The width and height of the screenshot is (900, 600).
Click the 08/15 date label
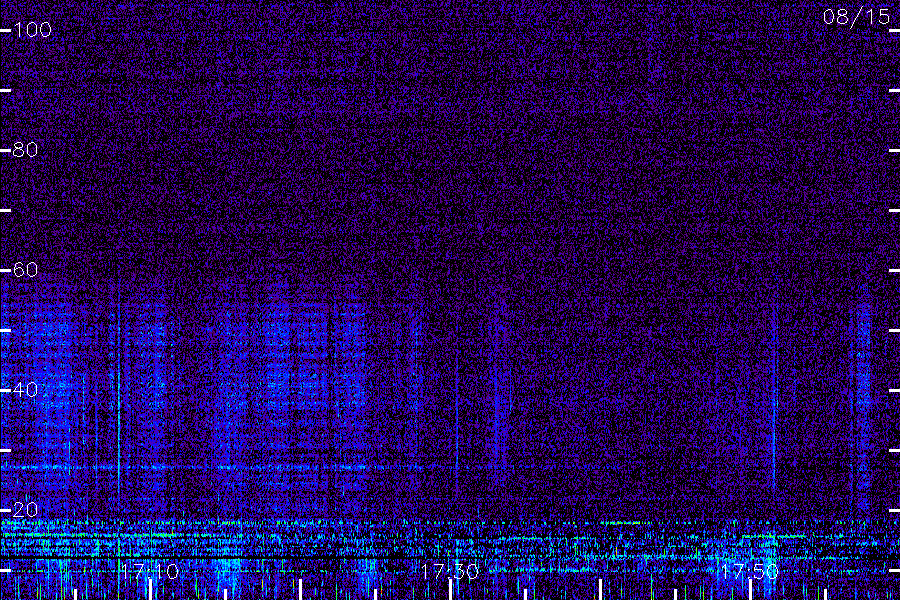coord(856,17)
